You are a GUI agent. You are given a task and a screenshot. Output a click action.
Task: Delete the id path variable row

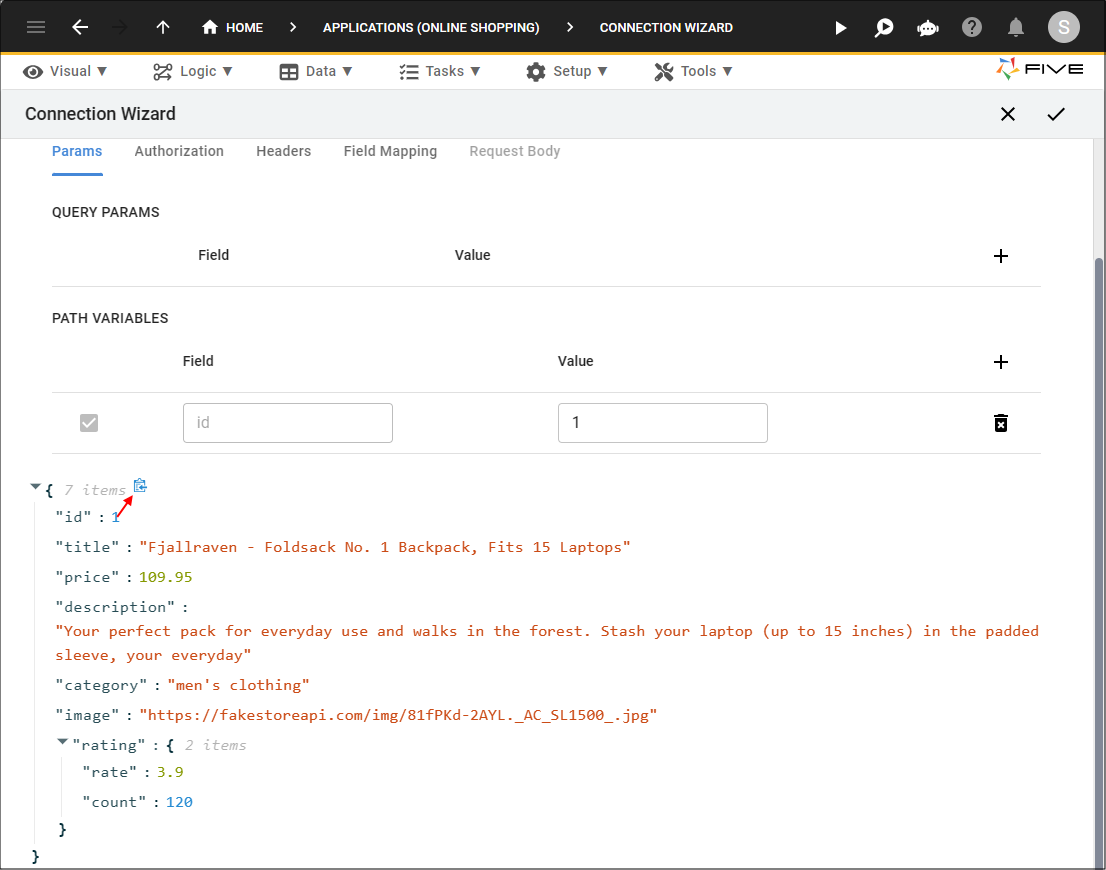tap(1001, 423)
